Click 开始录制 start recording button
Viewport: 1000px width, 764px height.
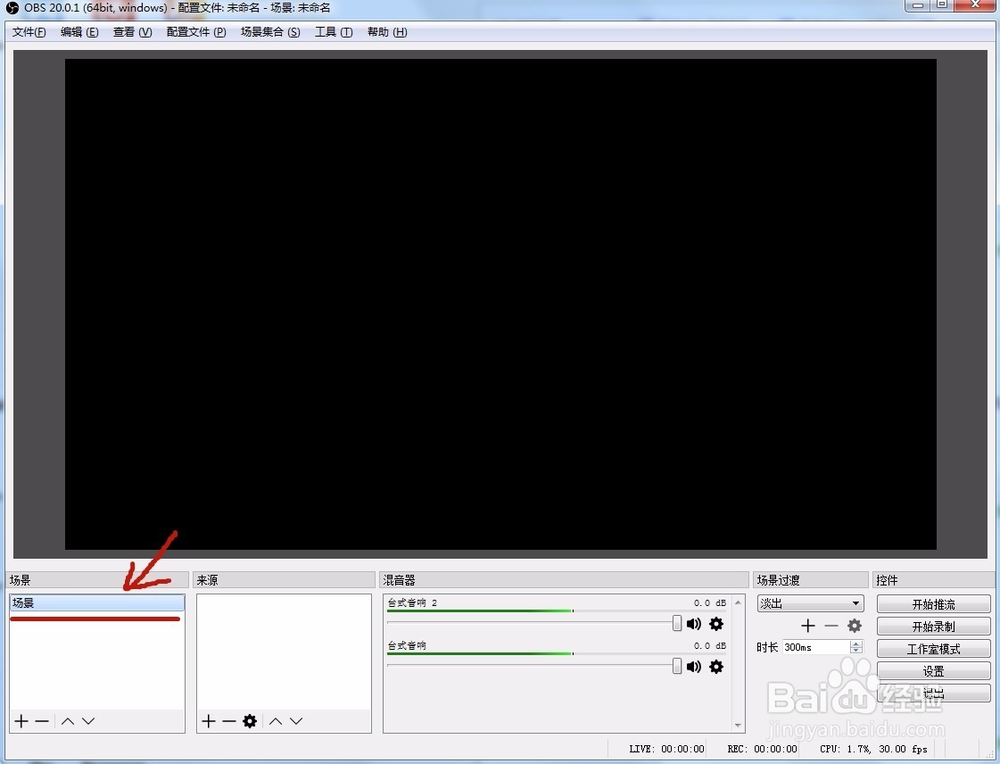pyautogui.click(x=934, y=626)
